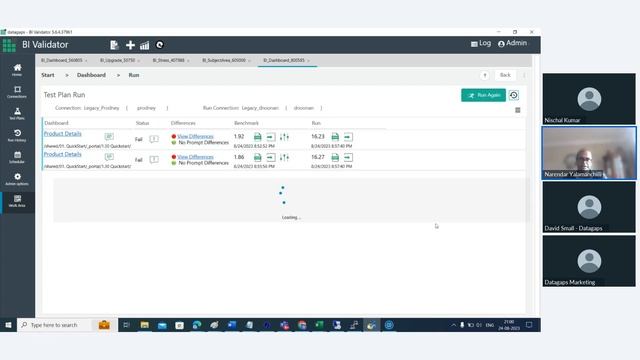Click the help question mark icon
The image size is (640, 360).
click(x=484, y=76)
